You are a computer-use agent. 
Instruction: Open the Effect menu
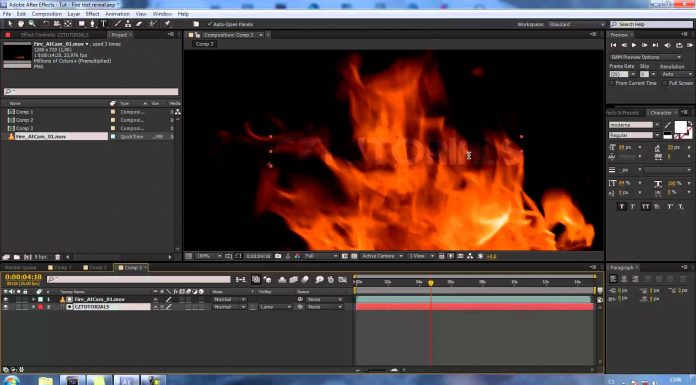pos(92,14)
